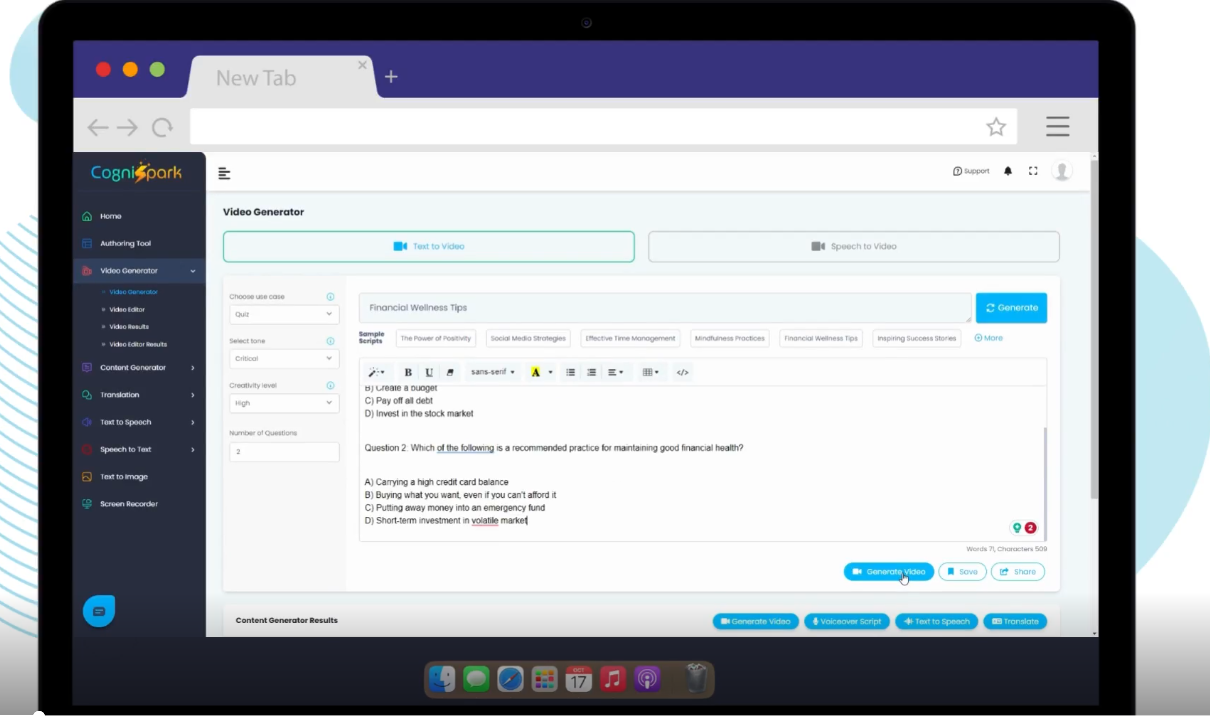Open the blue chat bubble widget

pos(99,610)
